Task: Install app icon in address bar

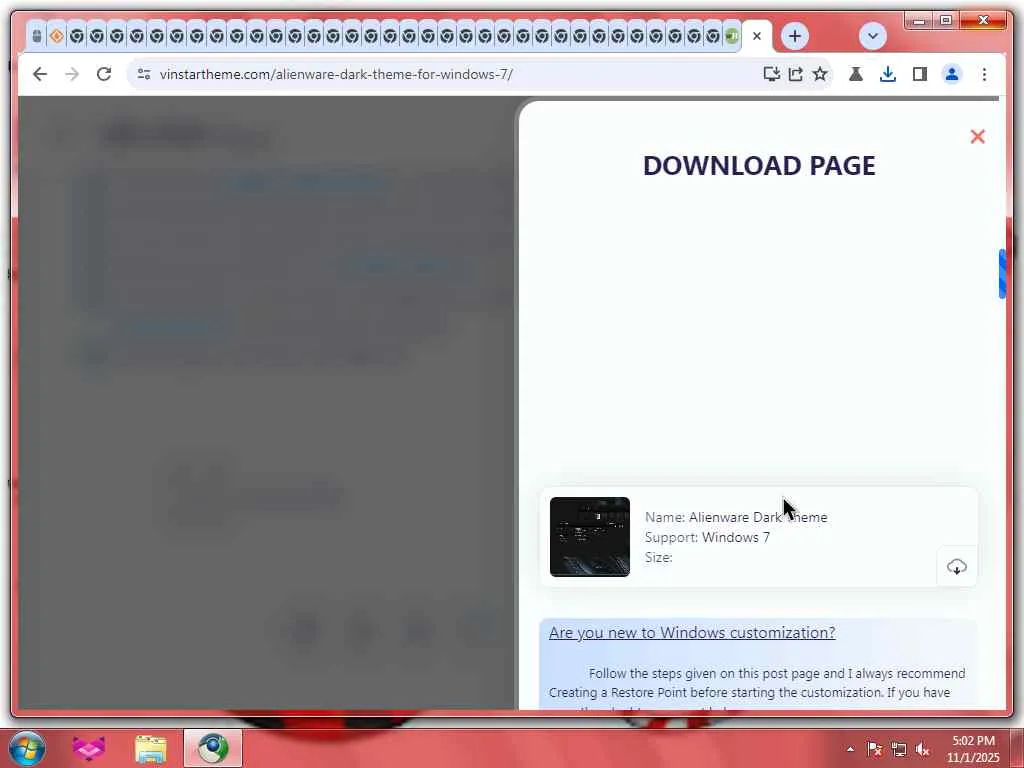Action: pos(772,74)
